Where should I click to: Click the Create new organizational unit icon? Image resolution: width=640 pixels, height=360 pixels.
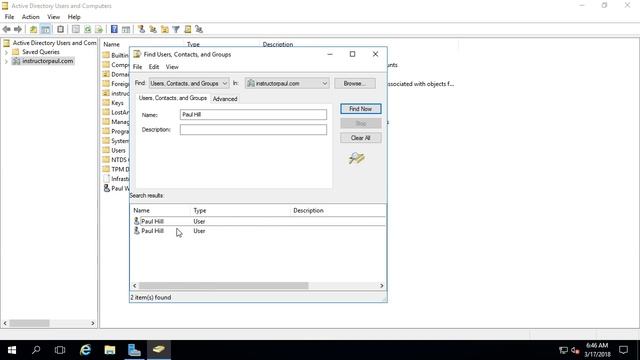[164, 29]
